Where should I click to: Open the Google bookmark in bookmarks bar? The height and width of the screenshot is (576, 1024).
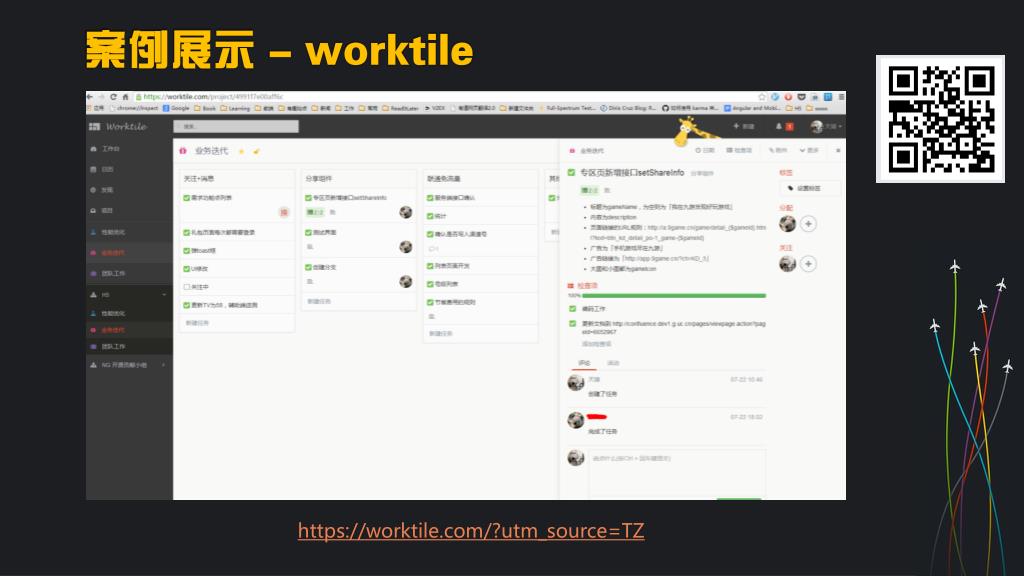tap(176, 108)
